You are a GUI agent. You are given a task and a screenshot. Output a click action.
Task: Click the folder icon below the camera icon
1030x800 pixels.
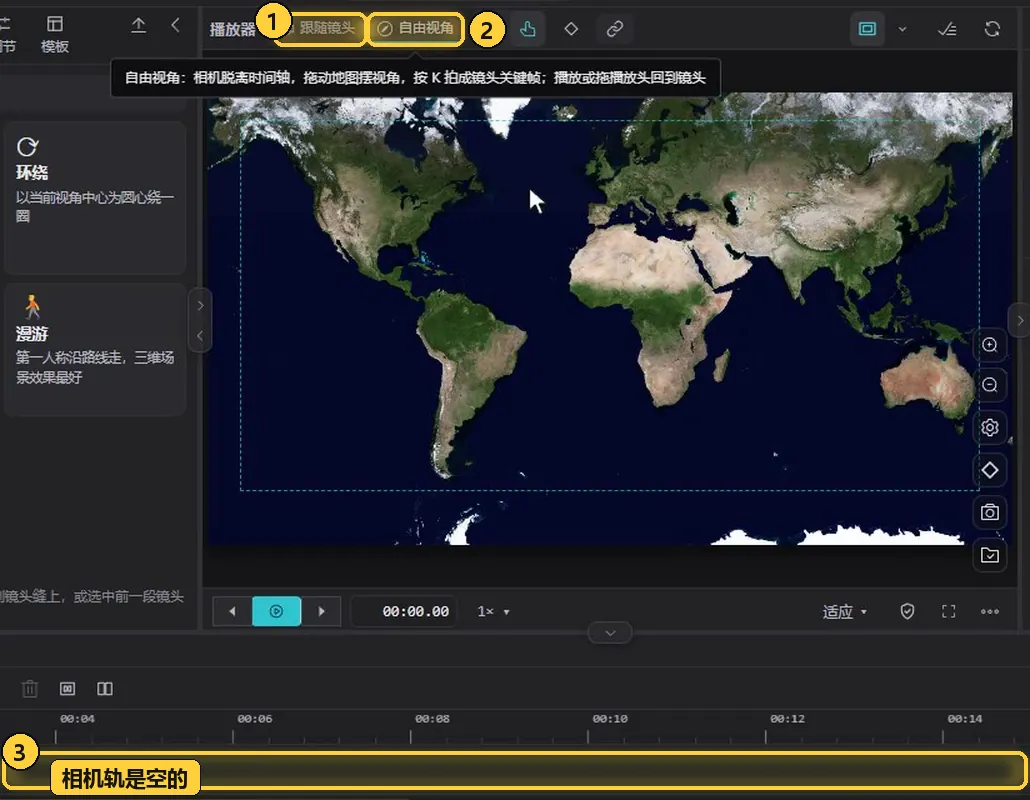[989, 555]
